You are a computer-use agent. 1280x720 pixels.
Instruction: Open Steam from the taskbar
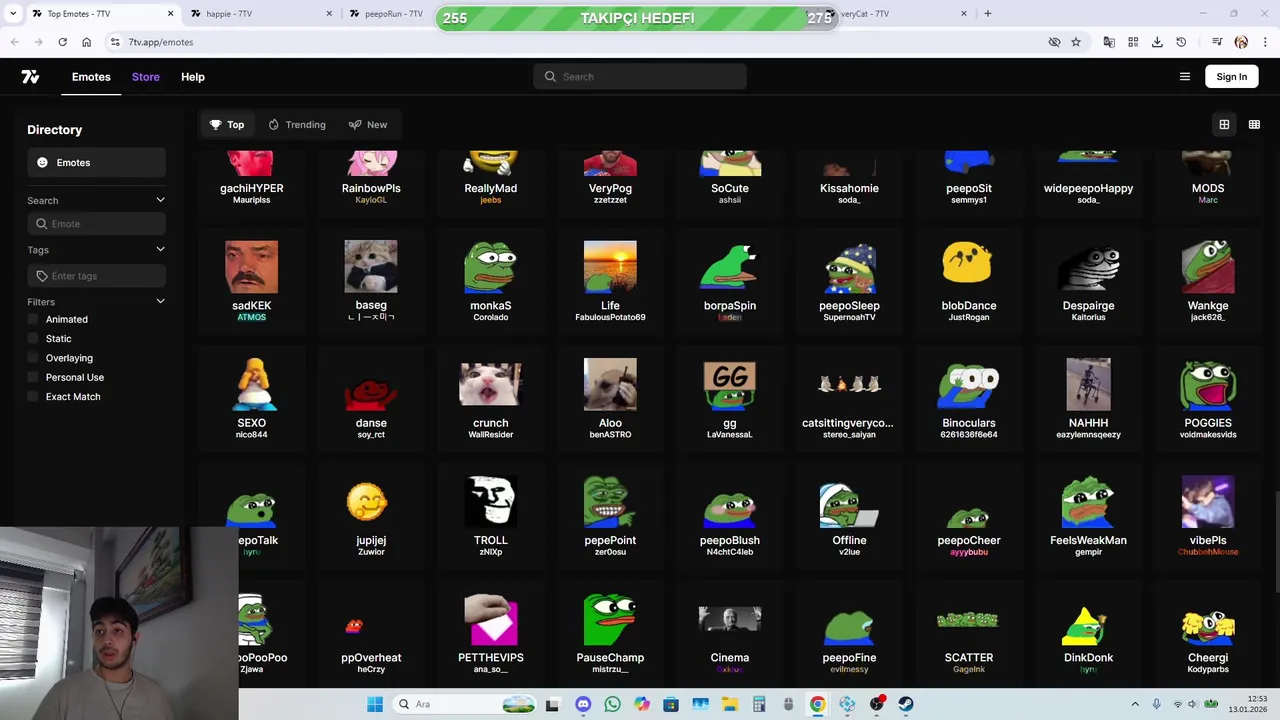click(x=906, y=704)
